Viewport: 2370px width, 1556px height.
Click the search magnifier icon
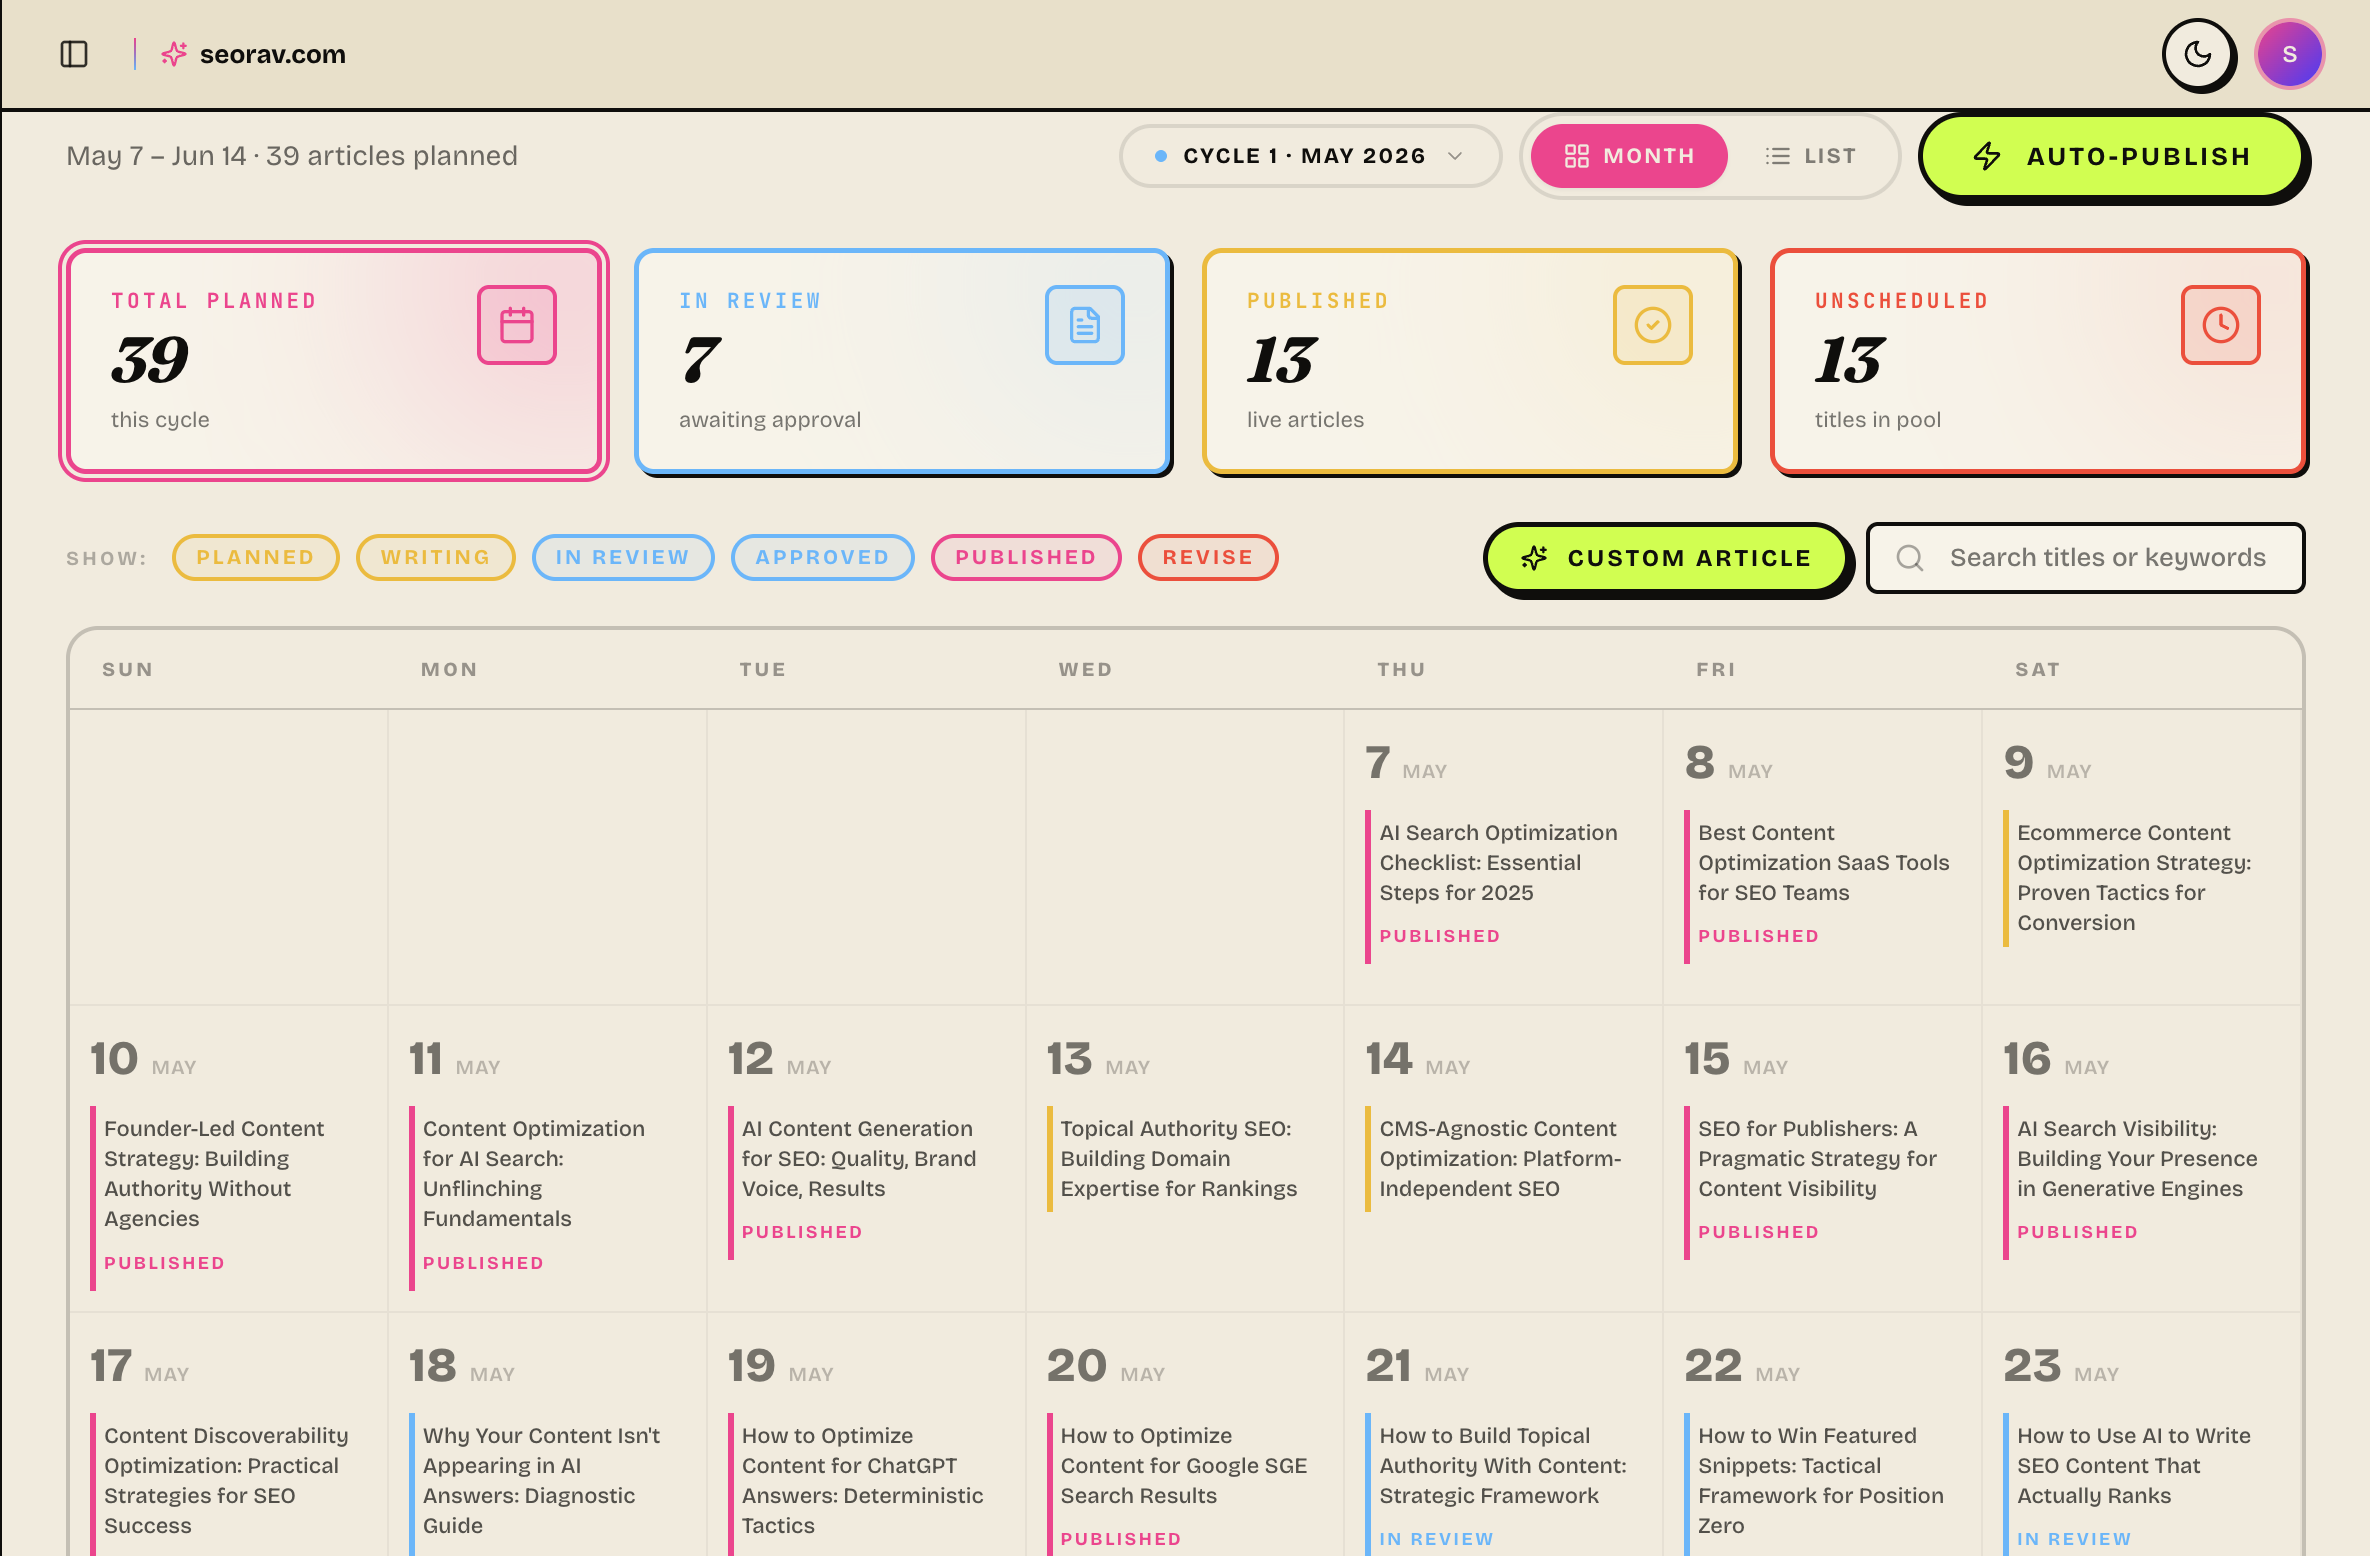1910,558
